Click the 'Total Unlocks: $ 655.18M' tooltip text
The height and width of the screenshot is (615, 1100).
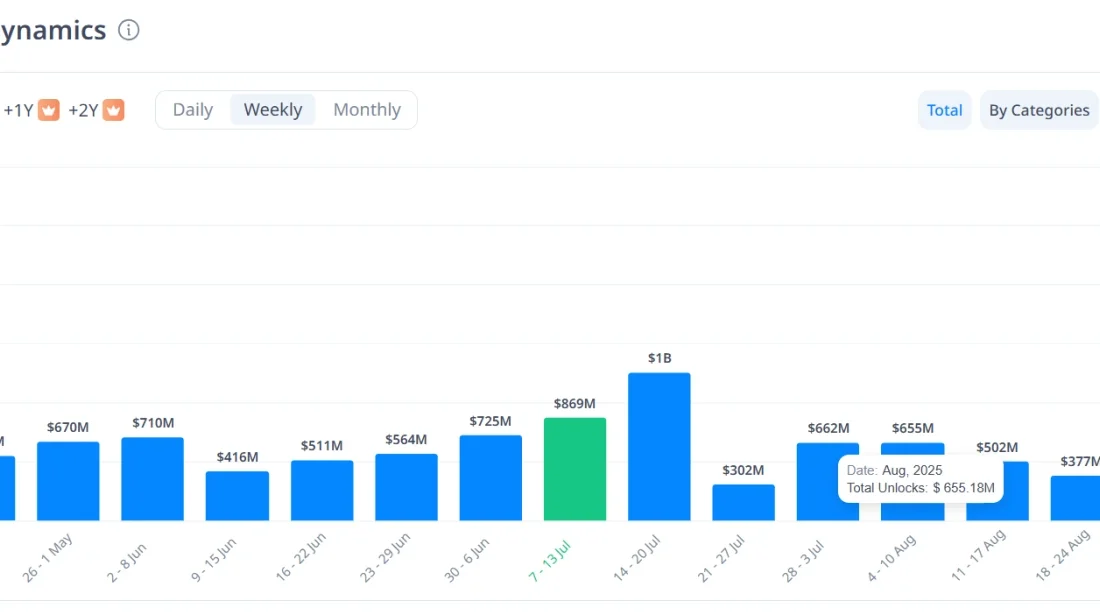coord(920,488)
